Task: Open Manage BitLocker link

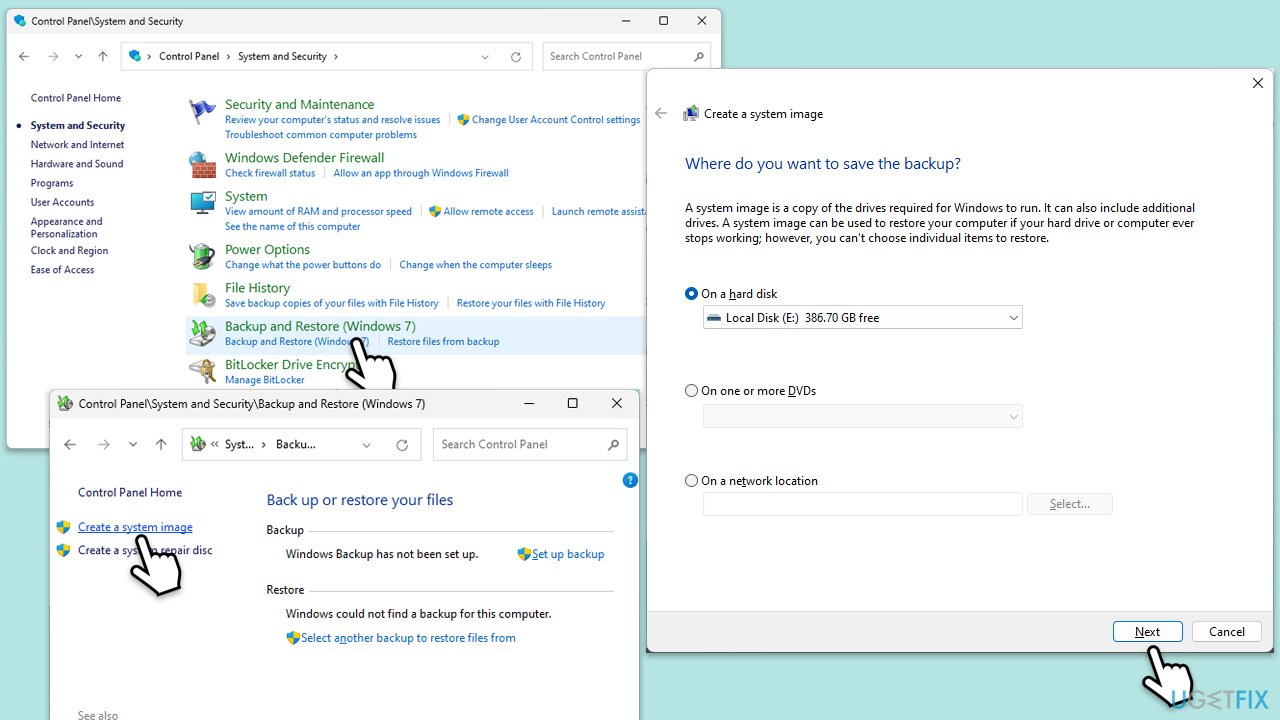Action: pos(264,380)
